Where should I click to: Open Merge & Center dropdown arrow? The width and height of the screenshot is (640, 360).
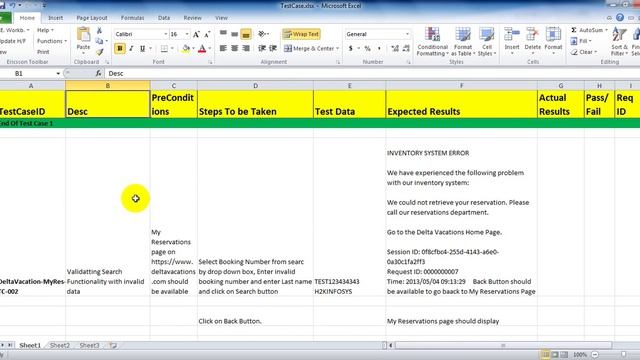338,49
